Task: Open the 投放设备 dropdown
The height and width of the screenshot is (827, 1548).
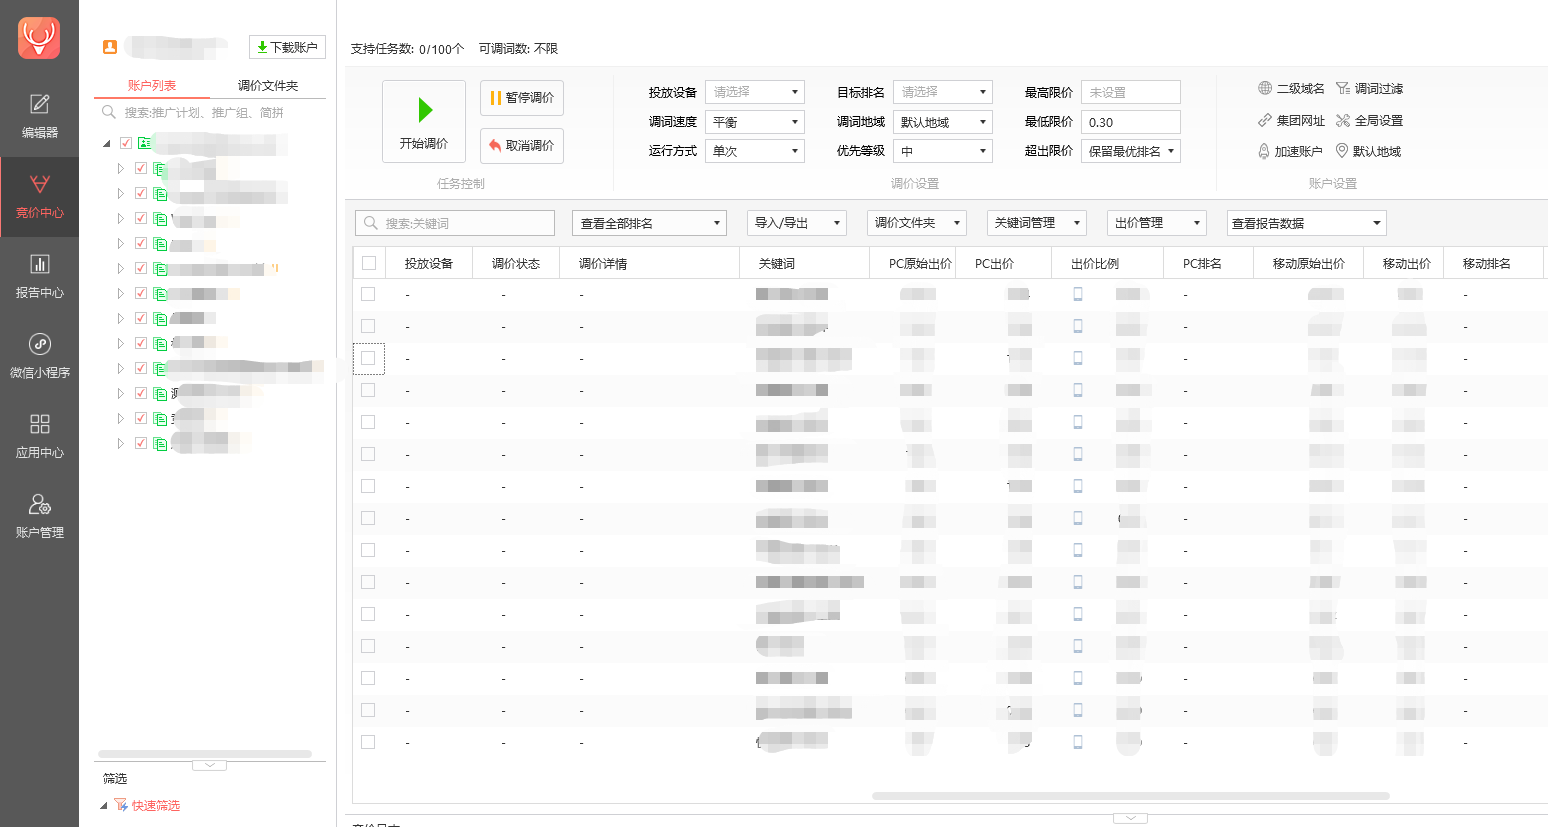Action: point(755,92)
